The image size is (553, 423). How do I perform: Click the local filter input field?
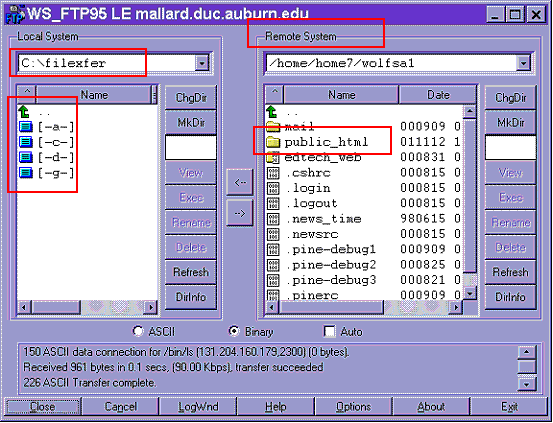(x=191, y=147)
